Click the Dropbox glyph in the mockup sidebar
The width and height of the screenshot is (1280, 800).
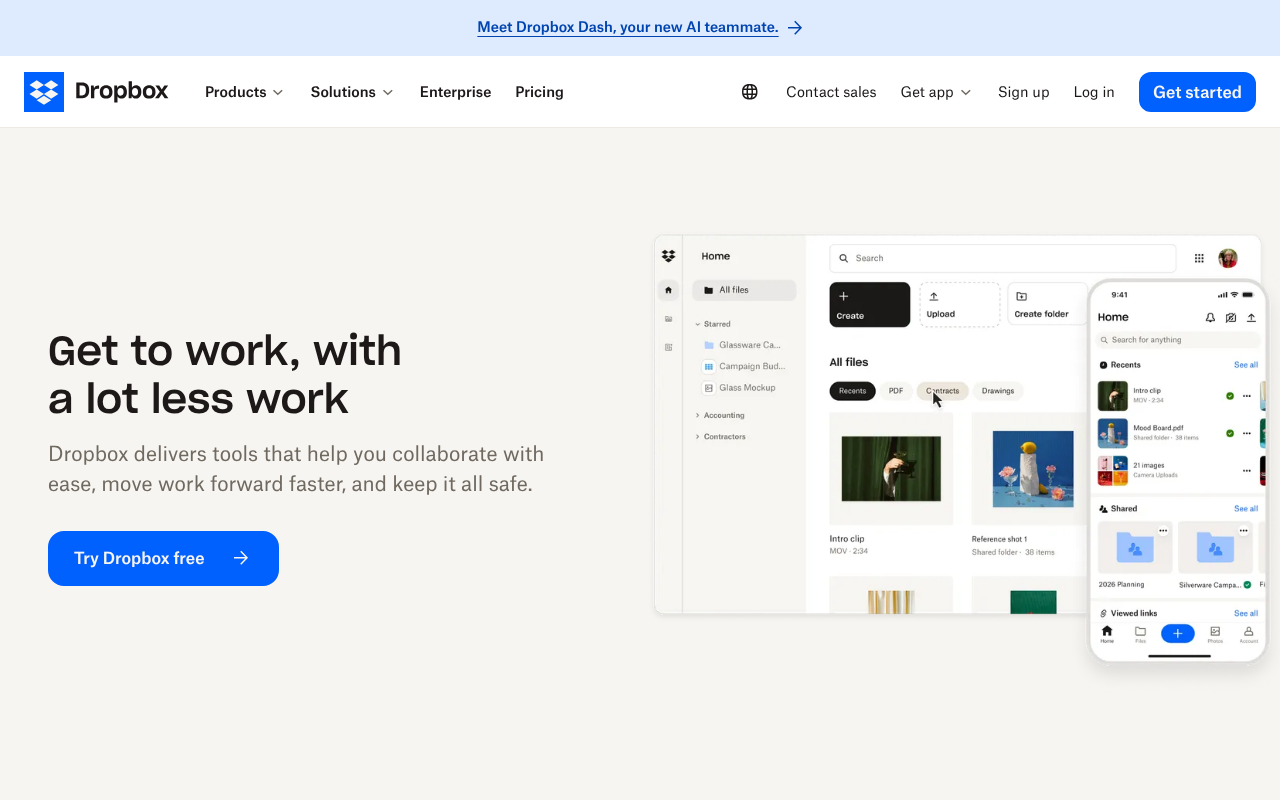tap(669, 256)
